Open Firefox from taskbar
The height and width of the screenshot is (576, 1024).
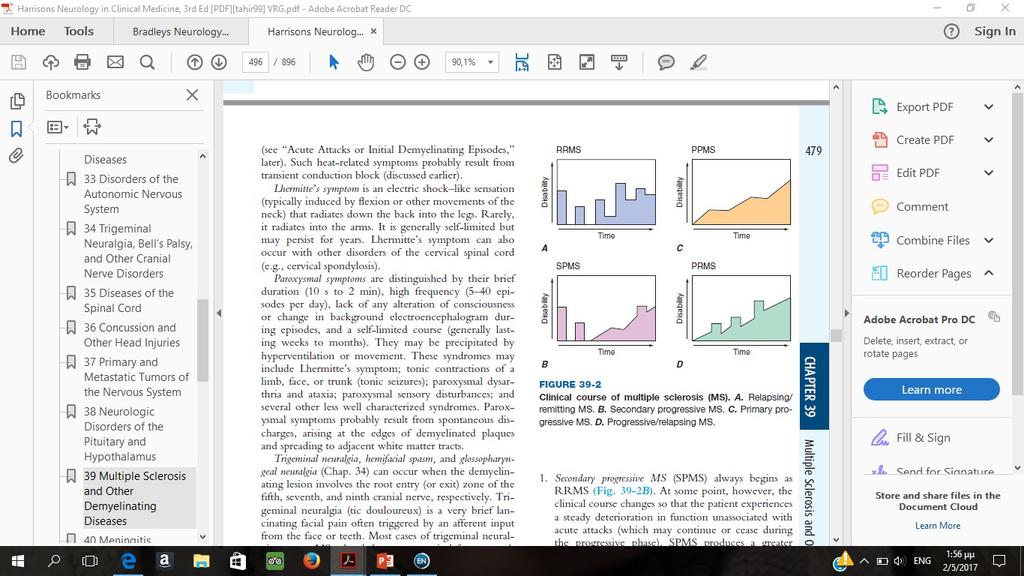pos(312,561)
